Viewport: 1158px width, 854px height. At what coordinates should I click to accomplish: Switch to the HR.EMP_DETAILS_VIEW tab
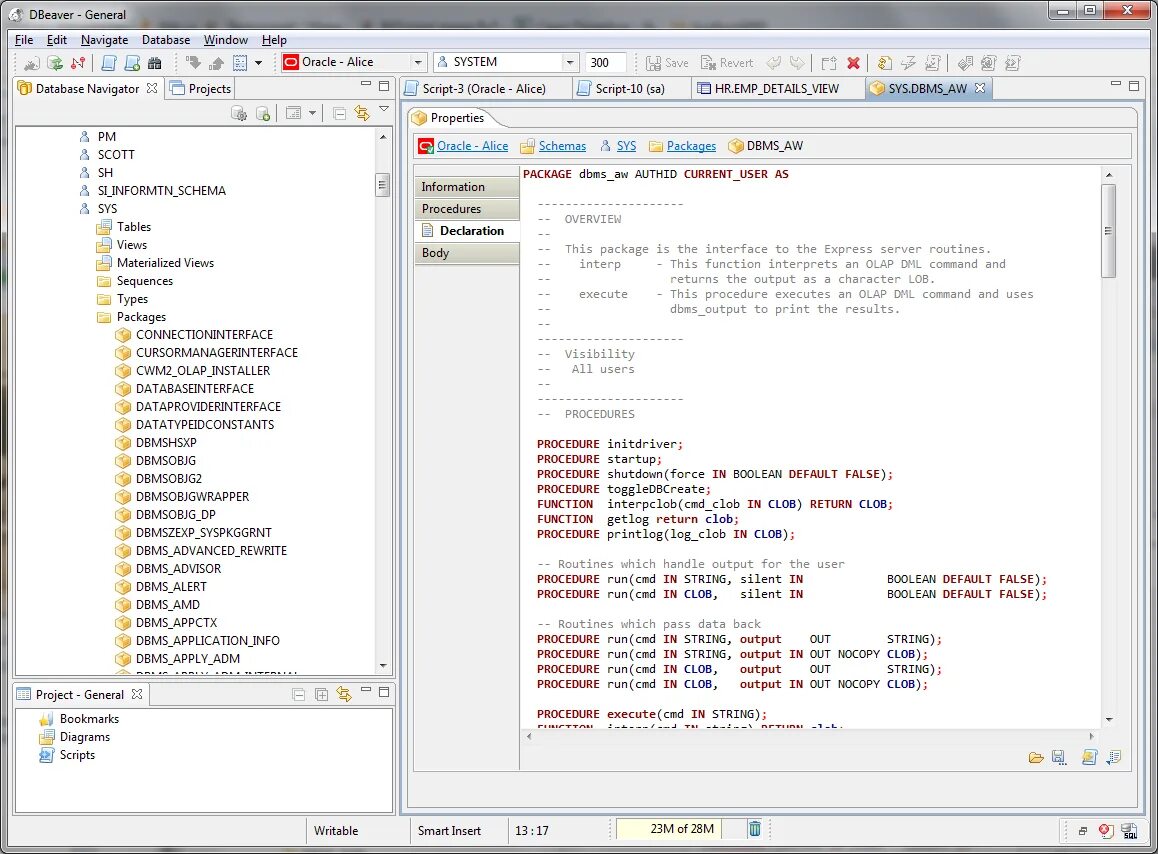pyautogui.click(x=776, y=89)
